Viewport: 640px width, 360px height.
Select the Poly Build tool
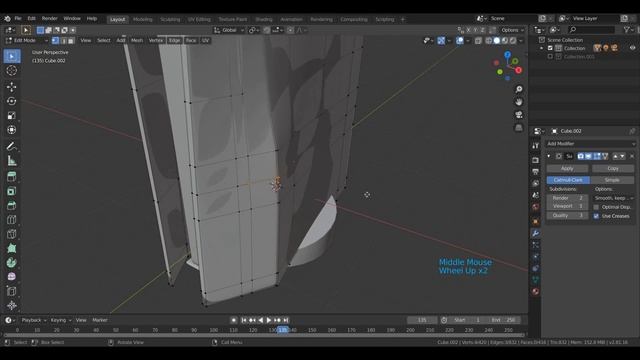pyautogui.click(x=11, y=248)
